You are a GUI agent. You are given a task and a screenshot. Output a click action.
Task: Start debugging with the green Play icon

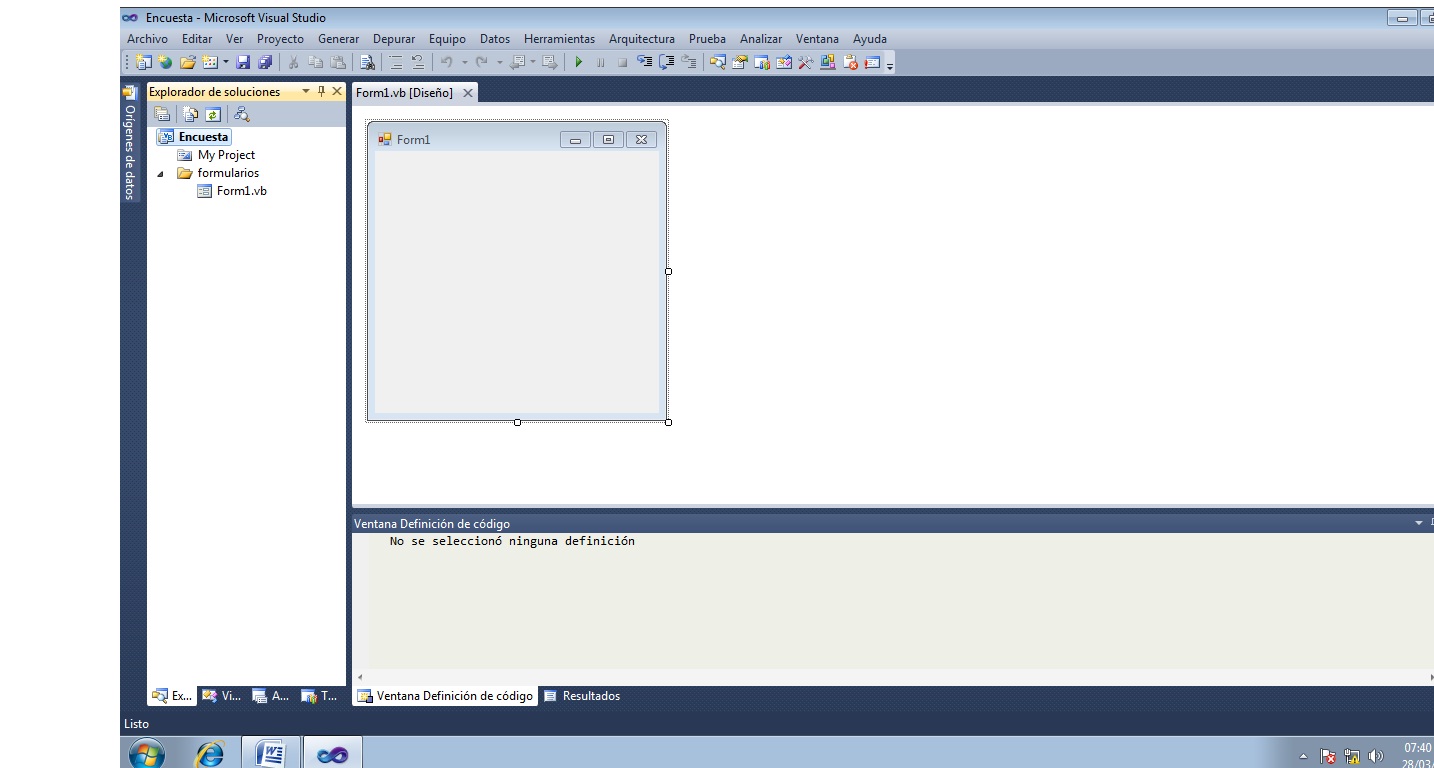point(578,62)
